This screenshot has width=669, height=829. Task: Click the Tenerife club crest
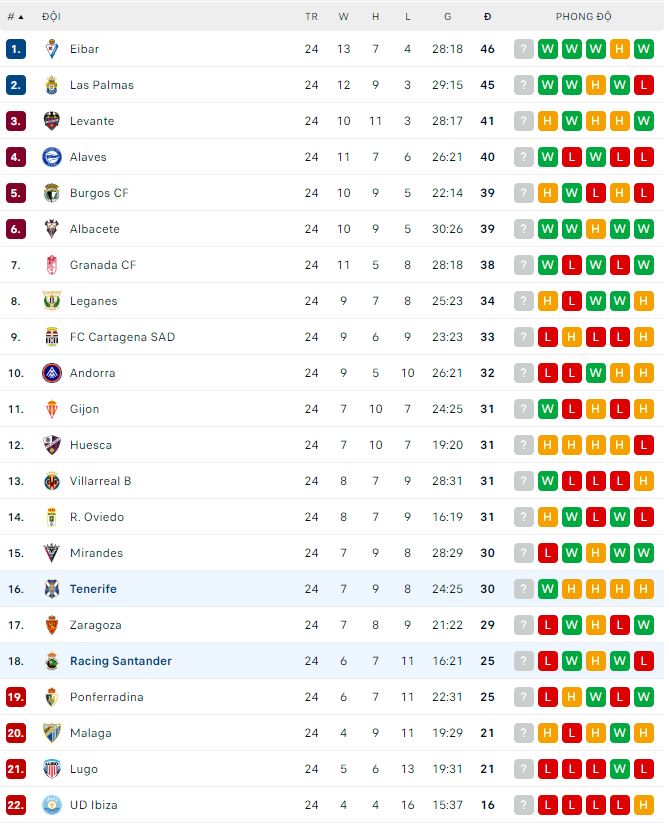(x=52, y=589)
